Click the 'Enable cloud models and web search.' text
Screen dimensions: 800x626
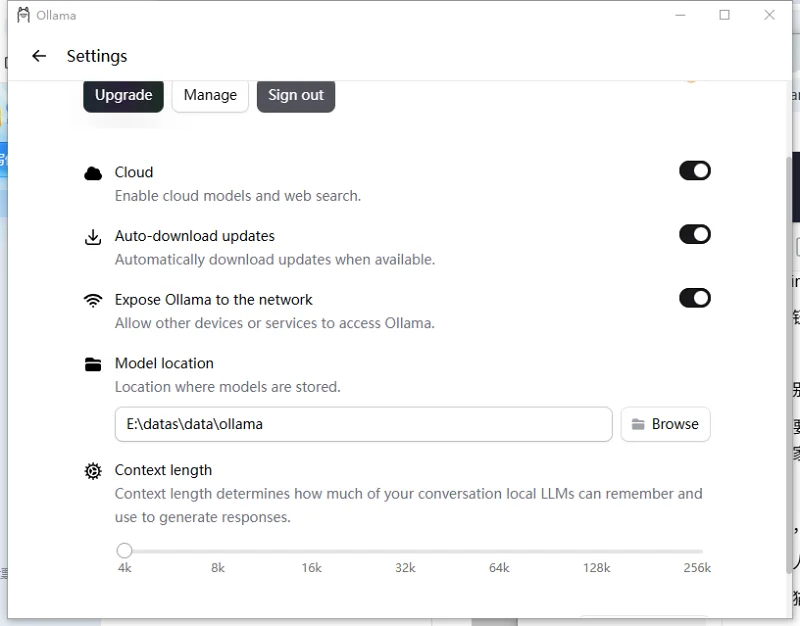(238, 196)
